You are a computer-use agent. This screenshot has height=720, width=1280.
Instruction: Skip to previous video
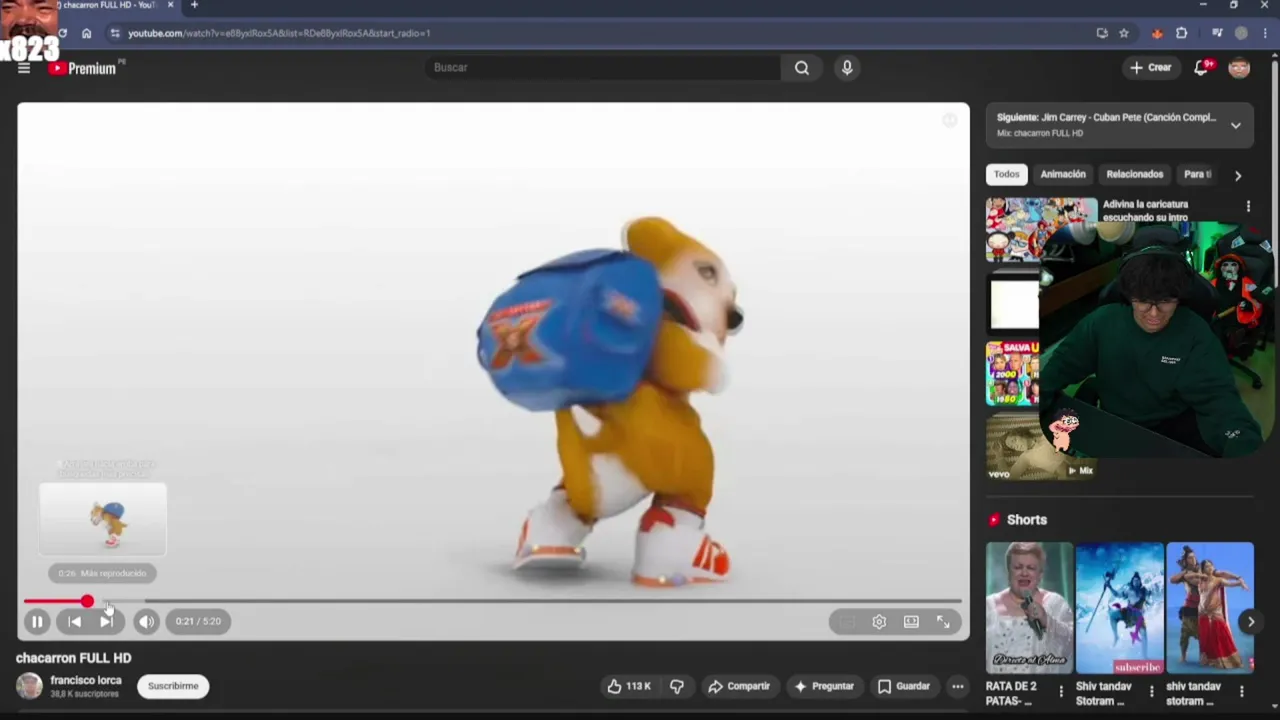[74, 621]
